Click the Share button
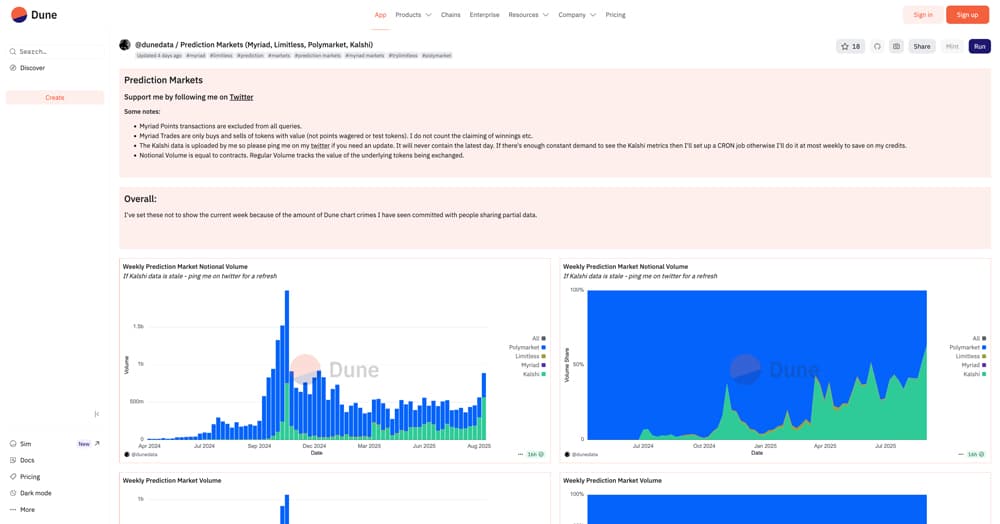1000x524 pixels. [922, 47]
